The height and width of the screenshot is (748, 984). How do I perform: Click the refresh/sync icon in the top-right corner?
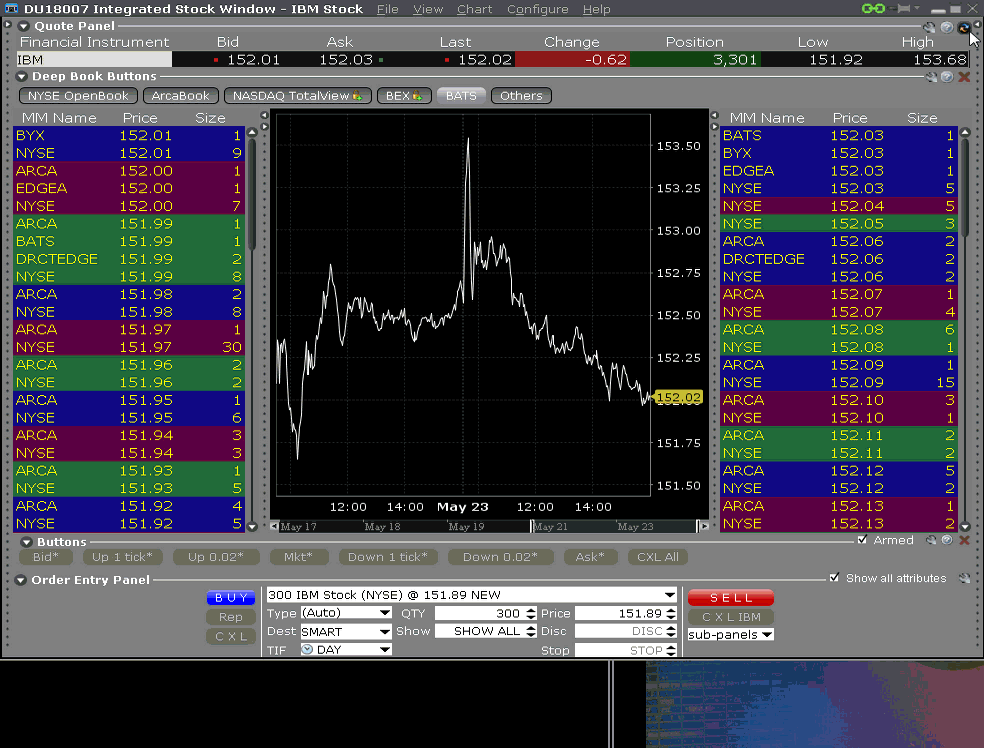pyautogui.click(x=963, y=28)
